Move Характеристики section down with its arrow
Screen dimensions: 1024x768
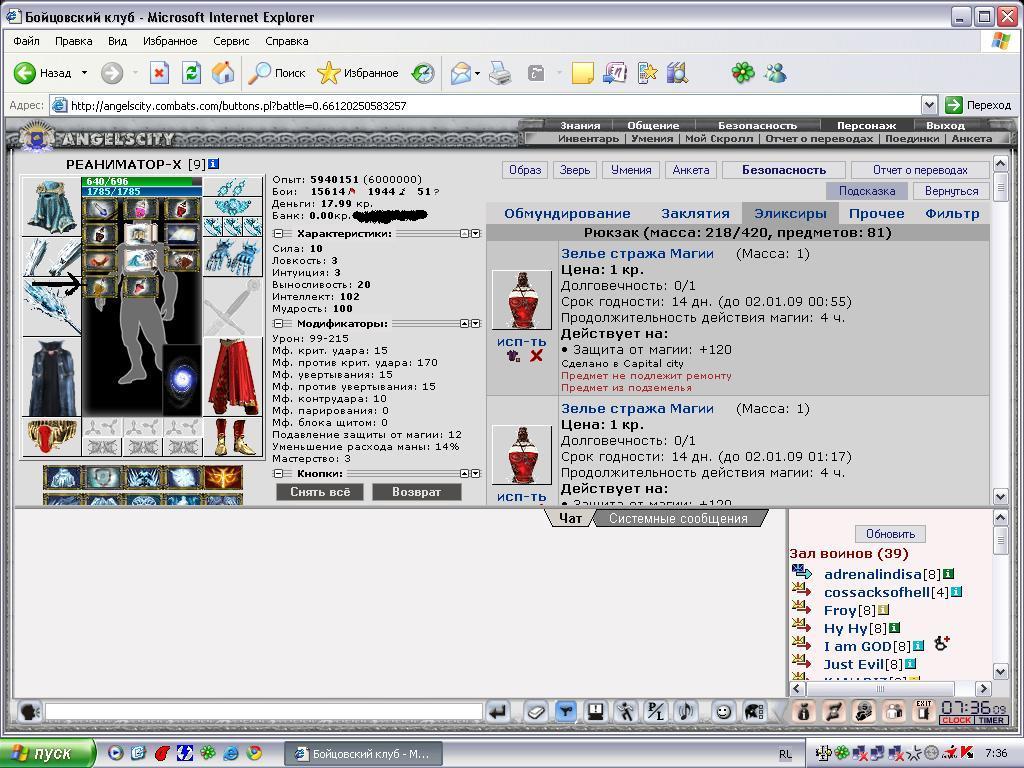pyautogui.click(x=475, y=234)
